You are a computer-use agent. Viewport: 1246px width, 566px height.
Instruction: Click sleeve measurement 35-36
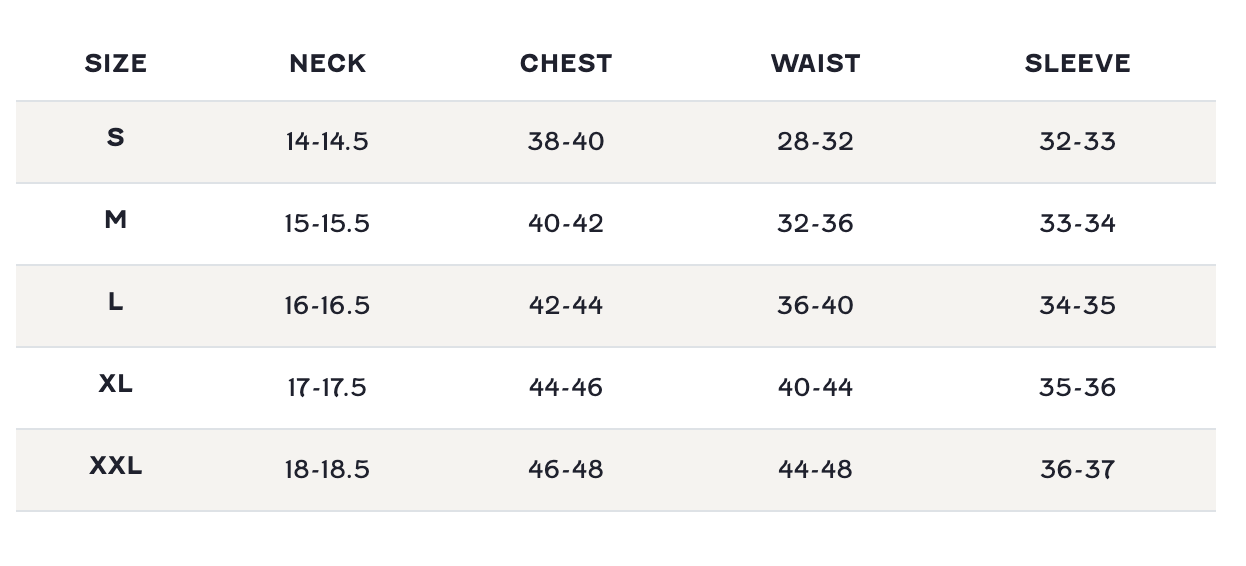[x=1077, y=388]
